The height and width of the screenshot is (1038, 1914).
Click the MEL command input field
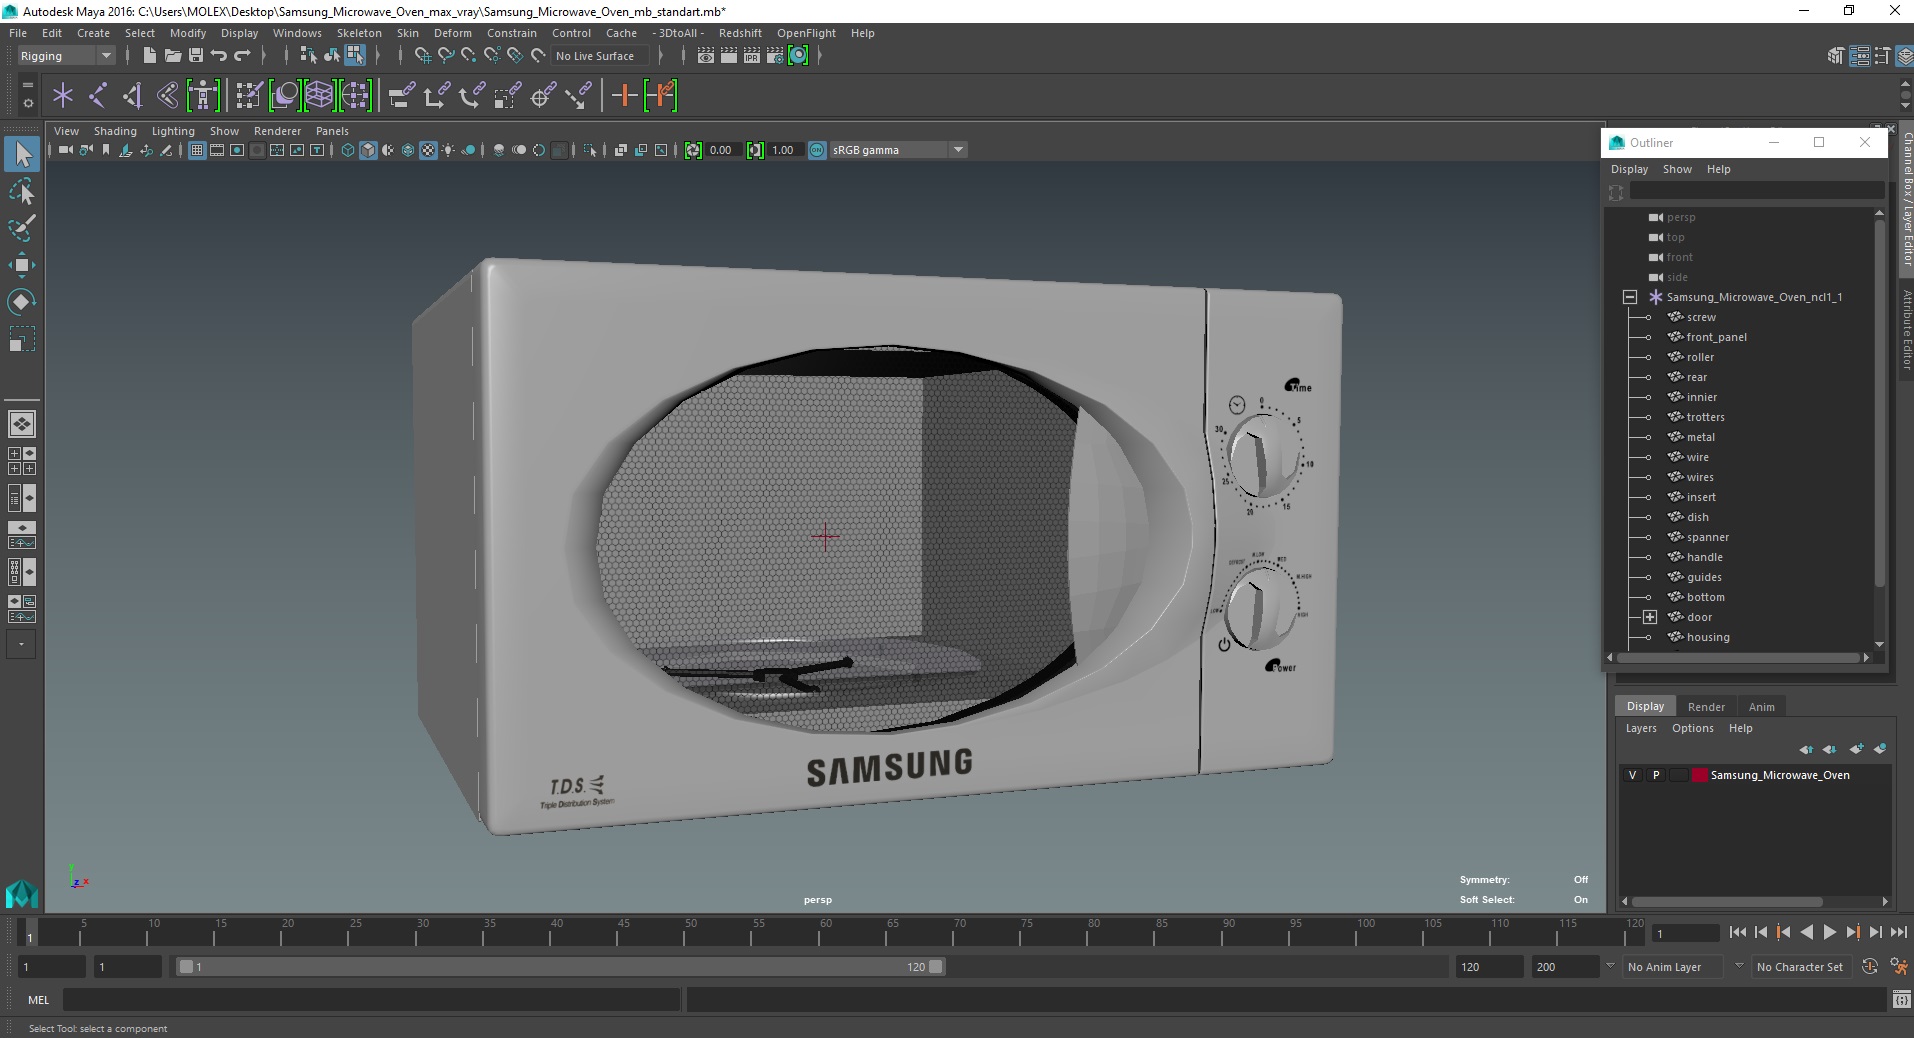(372, 999)
